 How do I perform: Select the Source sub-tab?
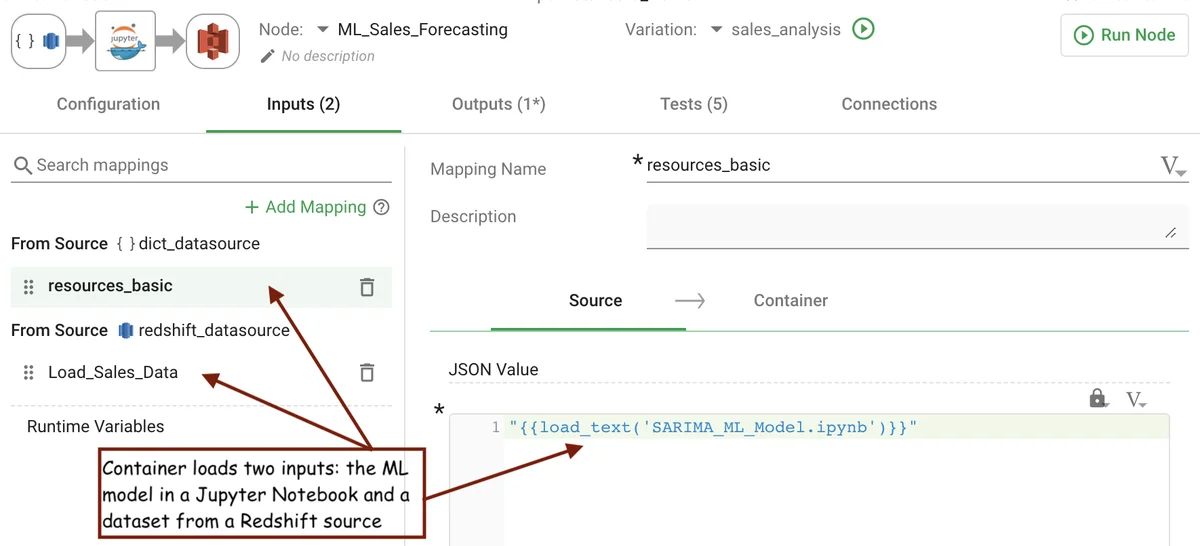click(x=596, y=300)
